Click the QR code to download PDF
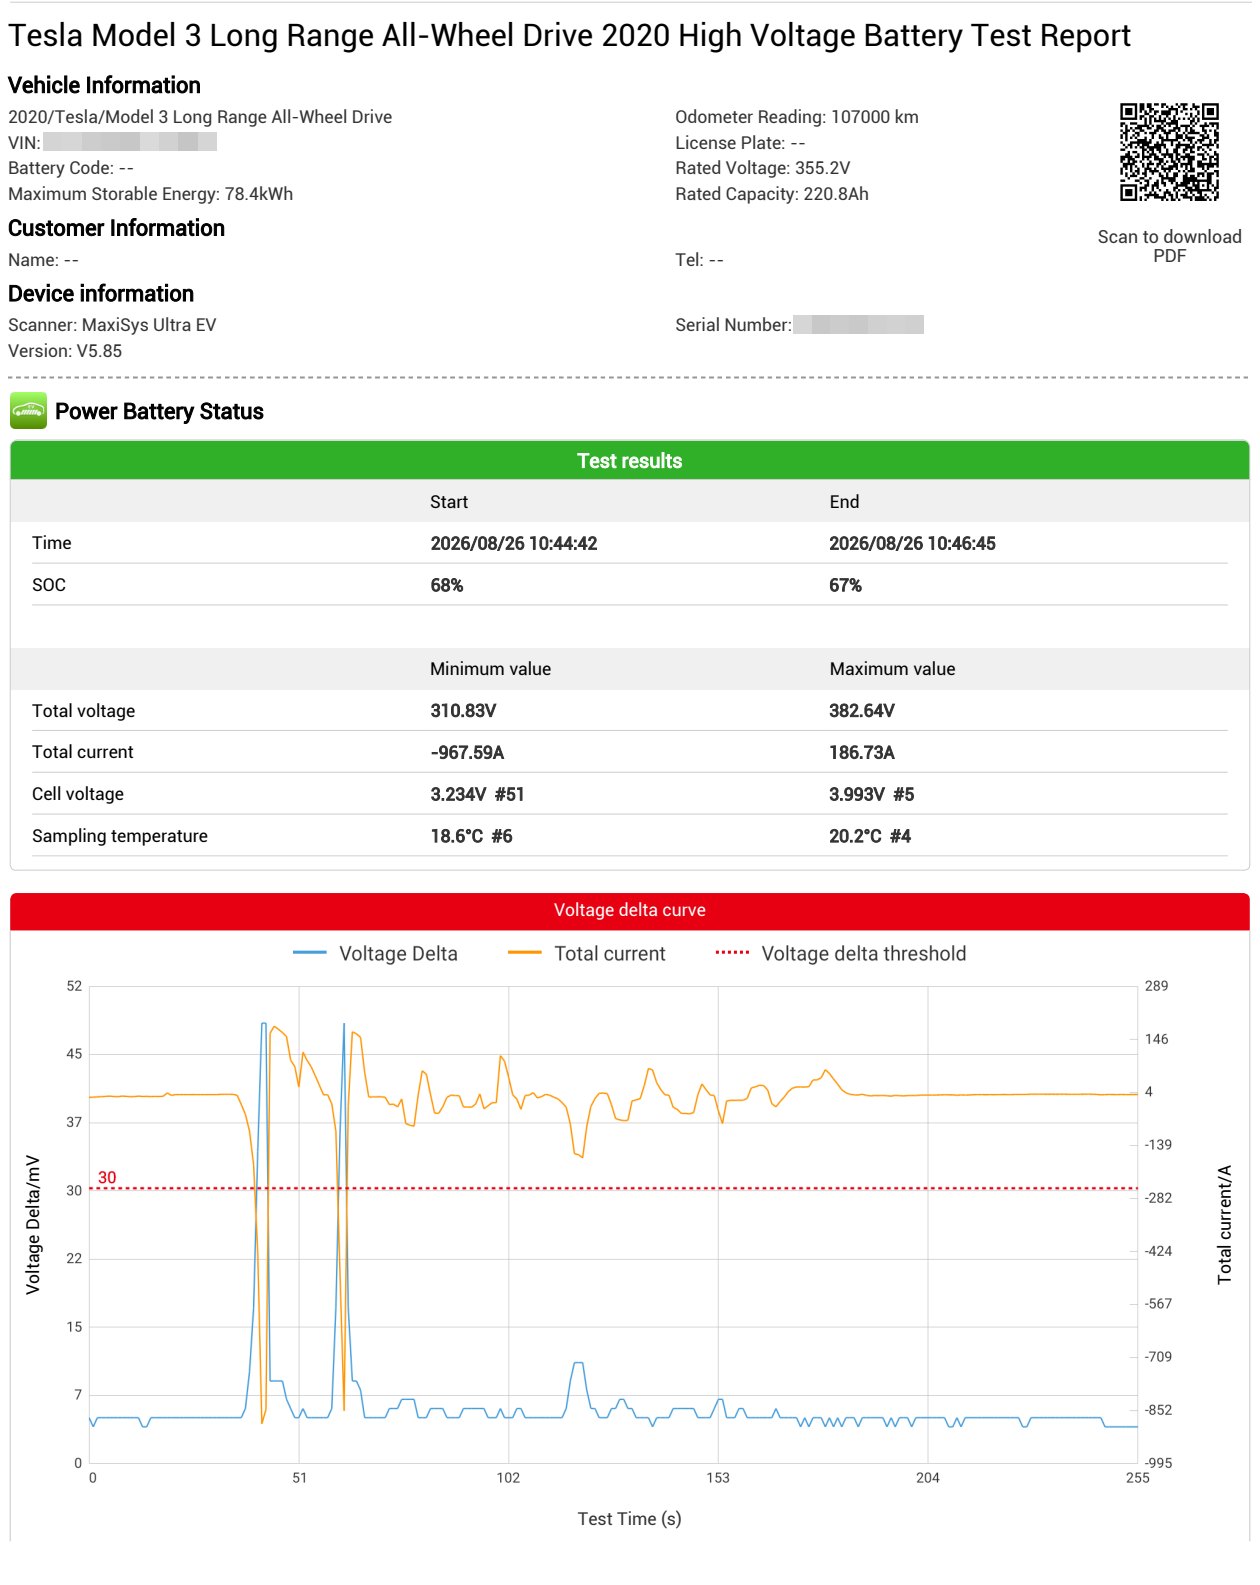 click(1169, 152)
